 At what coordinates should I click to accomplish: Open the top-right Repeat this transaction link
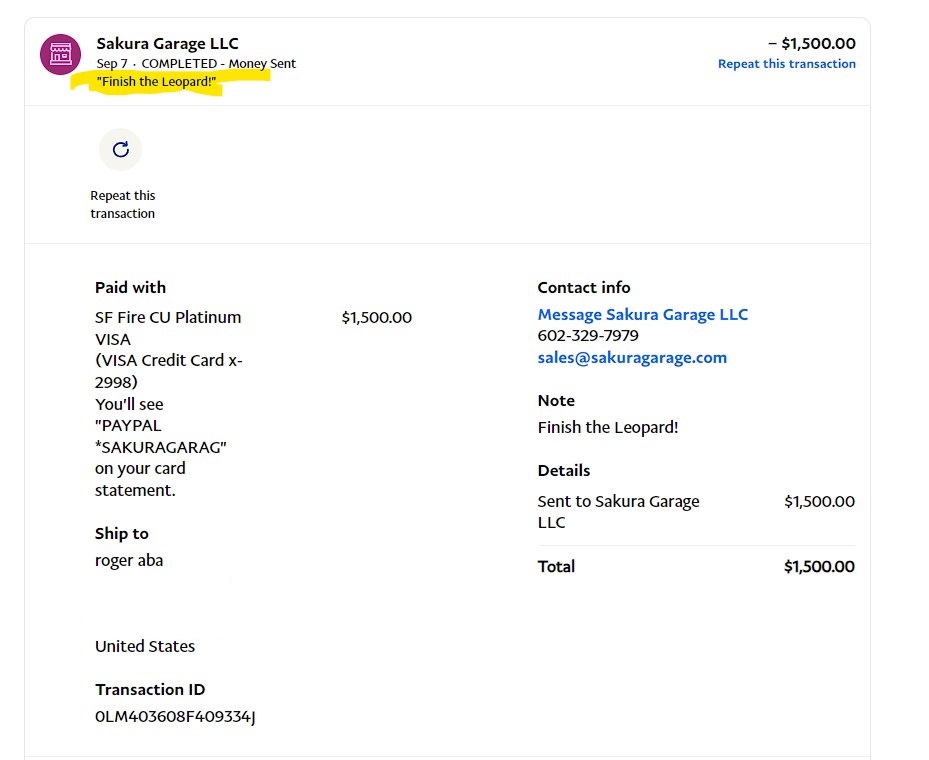point(786,64)
